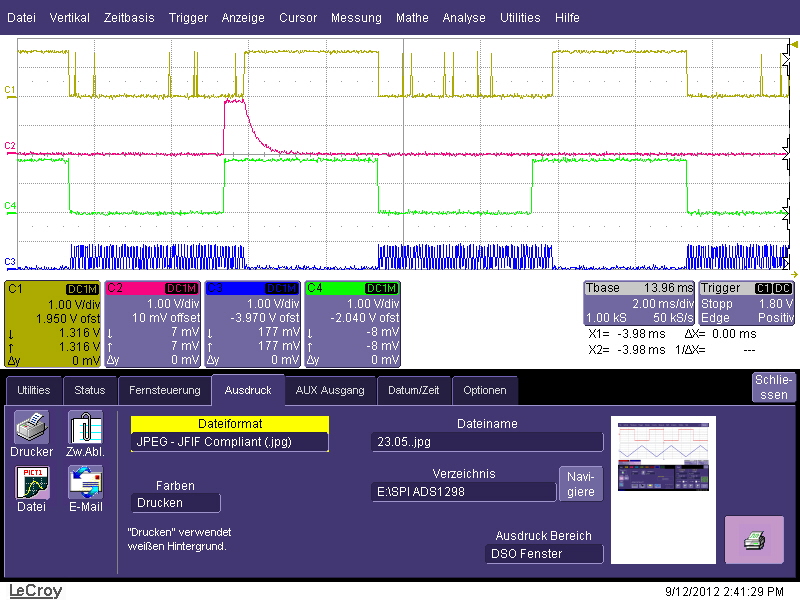Open the Ausdruck Bereich dropdown showing DSO Fenster
This screenshot has width=800, height=600.
544,553
